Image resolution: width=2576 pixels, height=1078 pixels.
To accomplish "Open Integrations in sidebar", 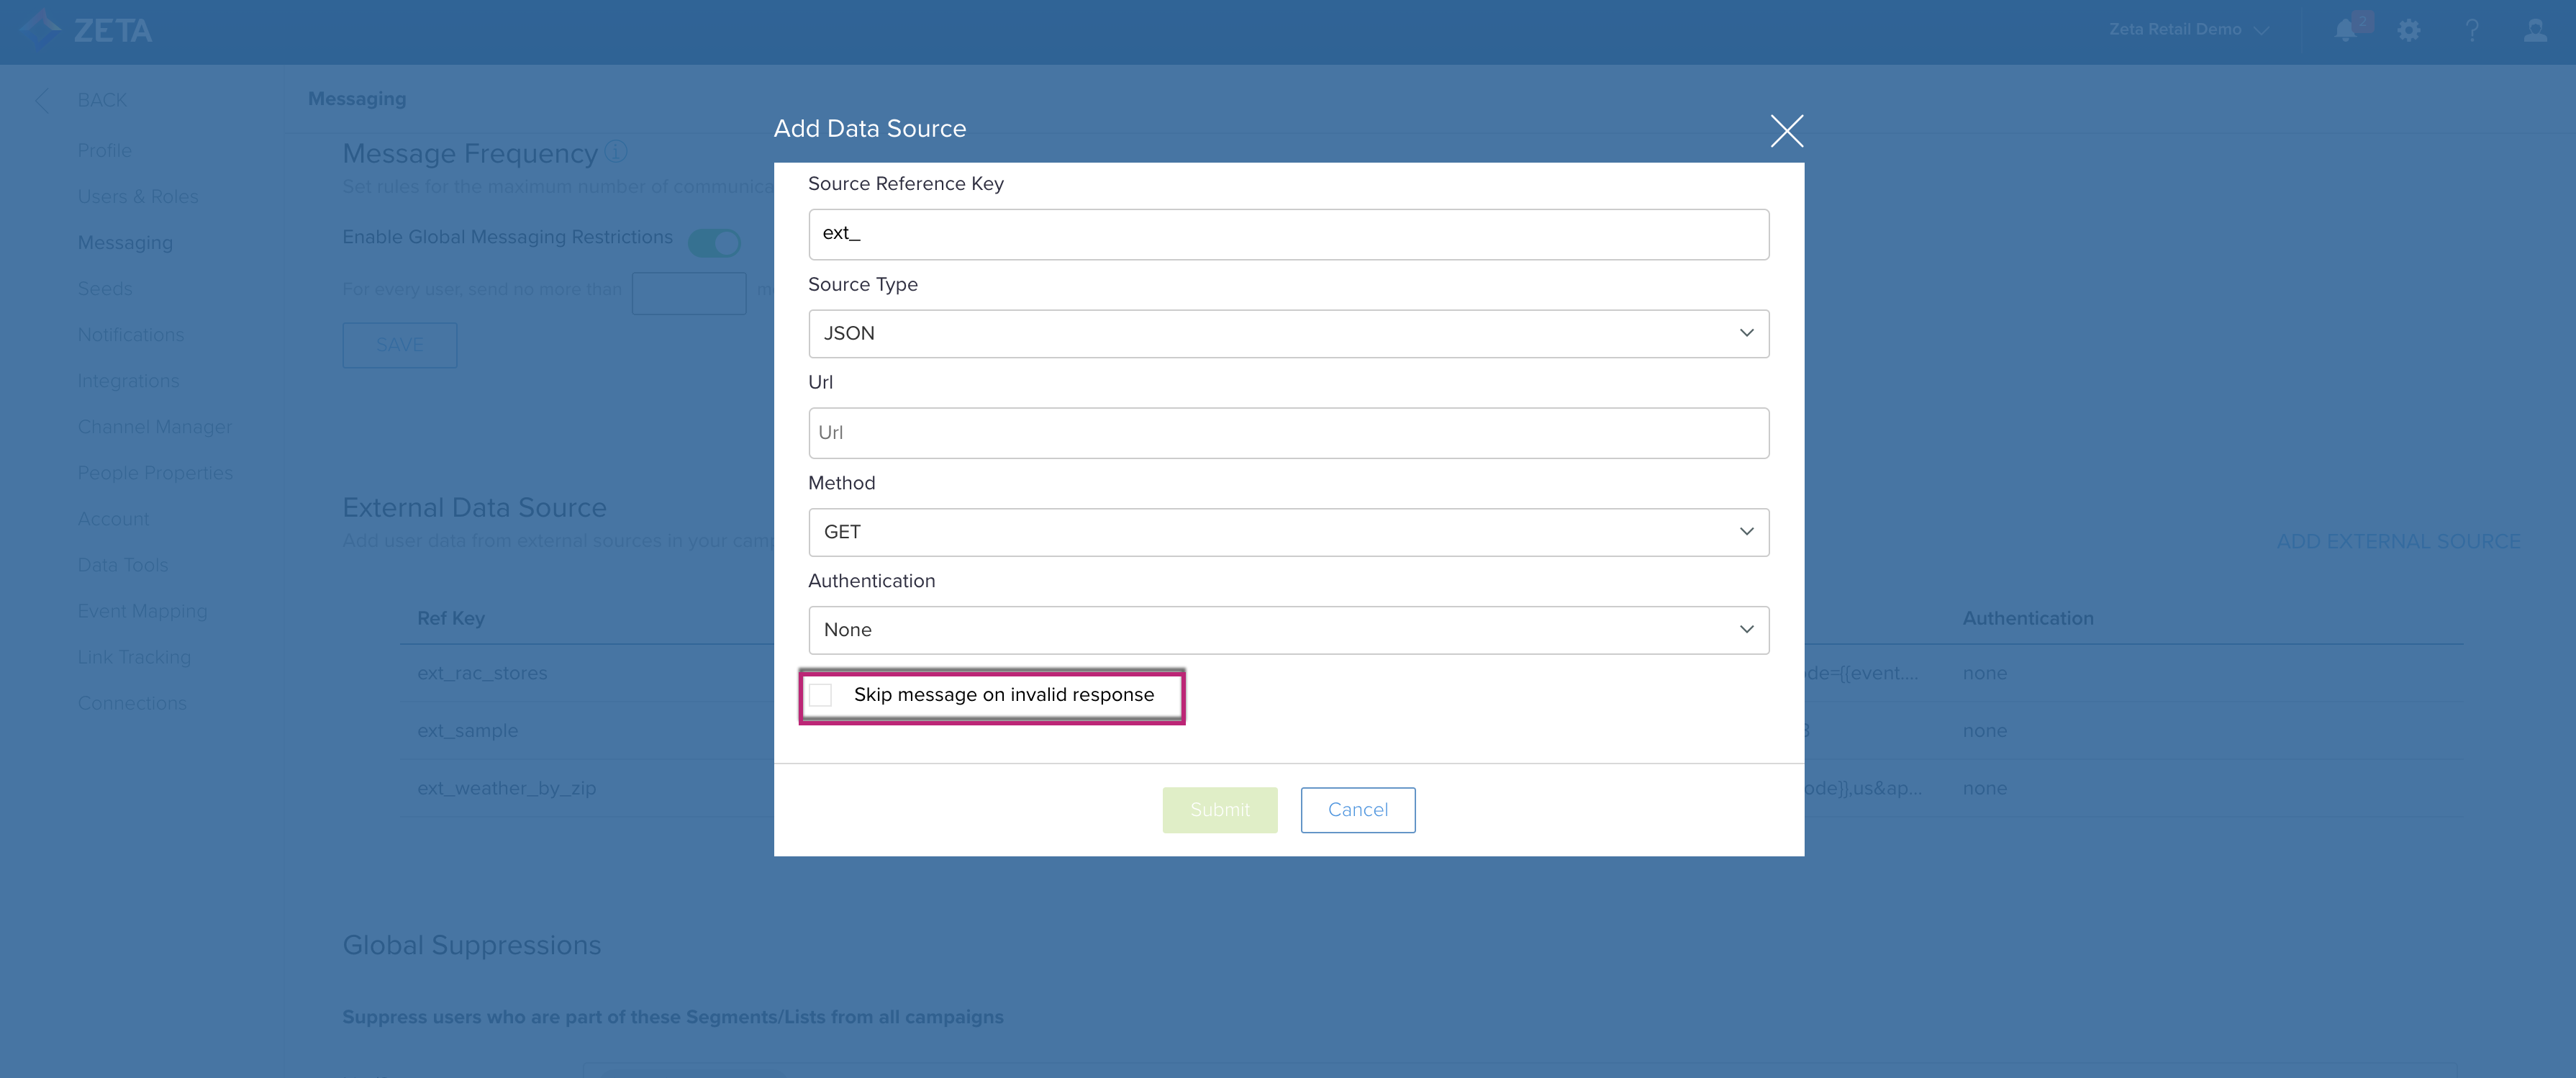I will pos(128,381).
